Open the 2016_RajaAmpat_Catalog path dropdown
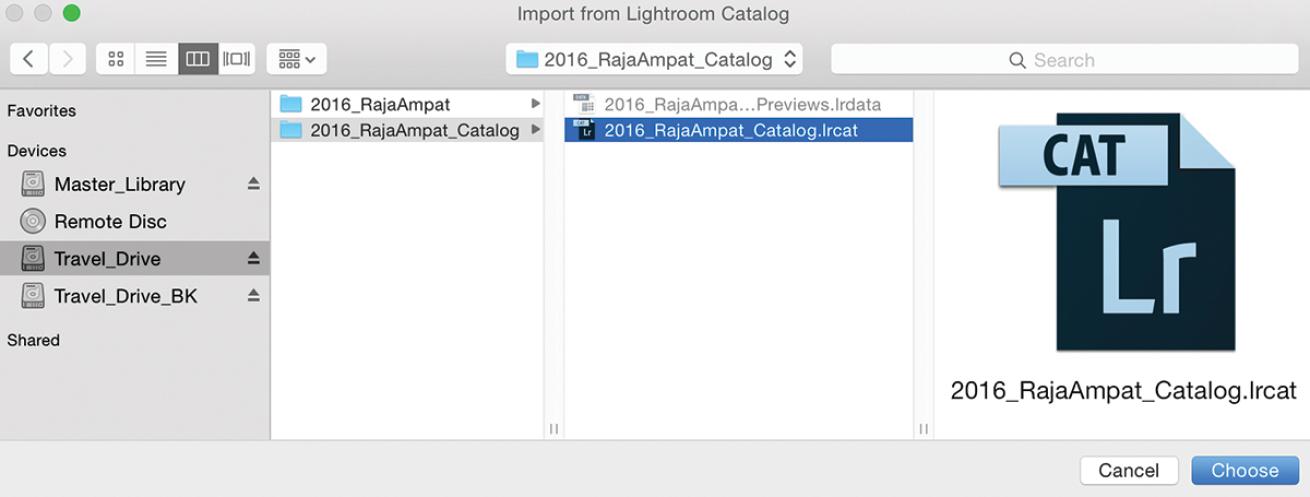Viewport: 1310px width, 497px height. pos(654,59)
